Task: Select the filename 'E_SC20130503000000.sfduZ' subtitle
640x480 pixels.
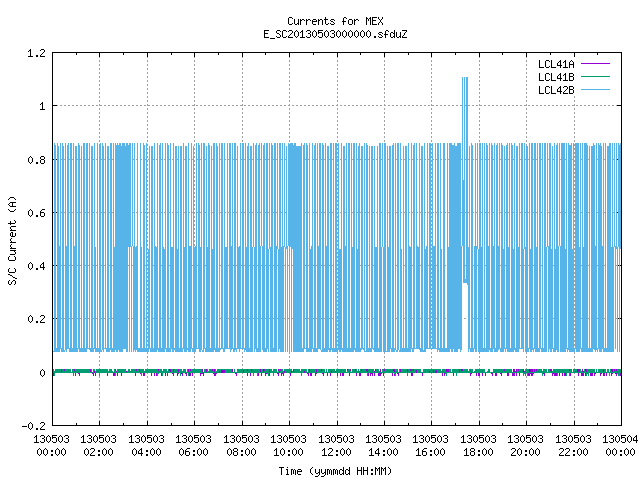Action: click(x=335, y=34)
